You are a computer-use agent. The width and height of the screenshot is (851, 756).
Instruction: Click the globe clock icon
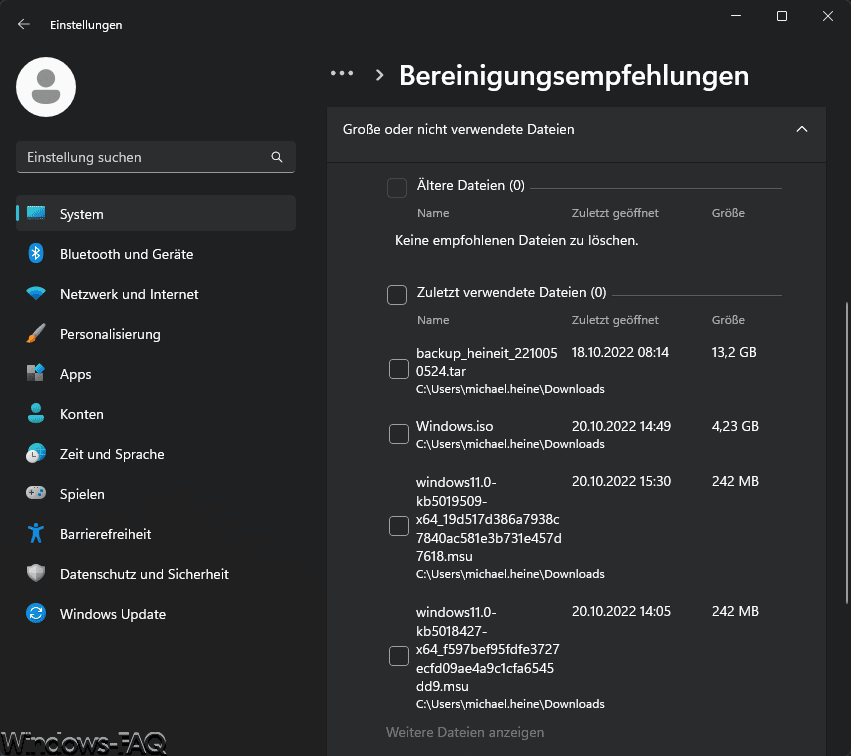coord(36,454)
